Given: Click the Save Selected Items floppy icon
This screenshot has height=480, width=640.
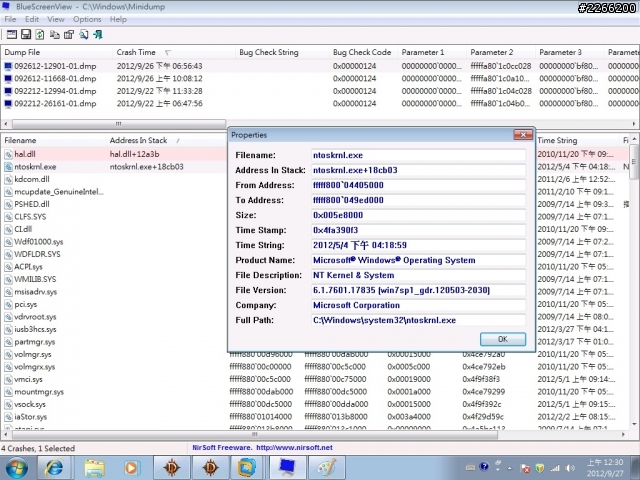Looking at the screenshot, I should (26, 35).
